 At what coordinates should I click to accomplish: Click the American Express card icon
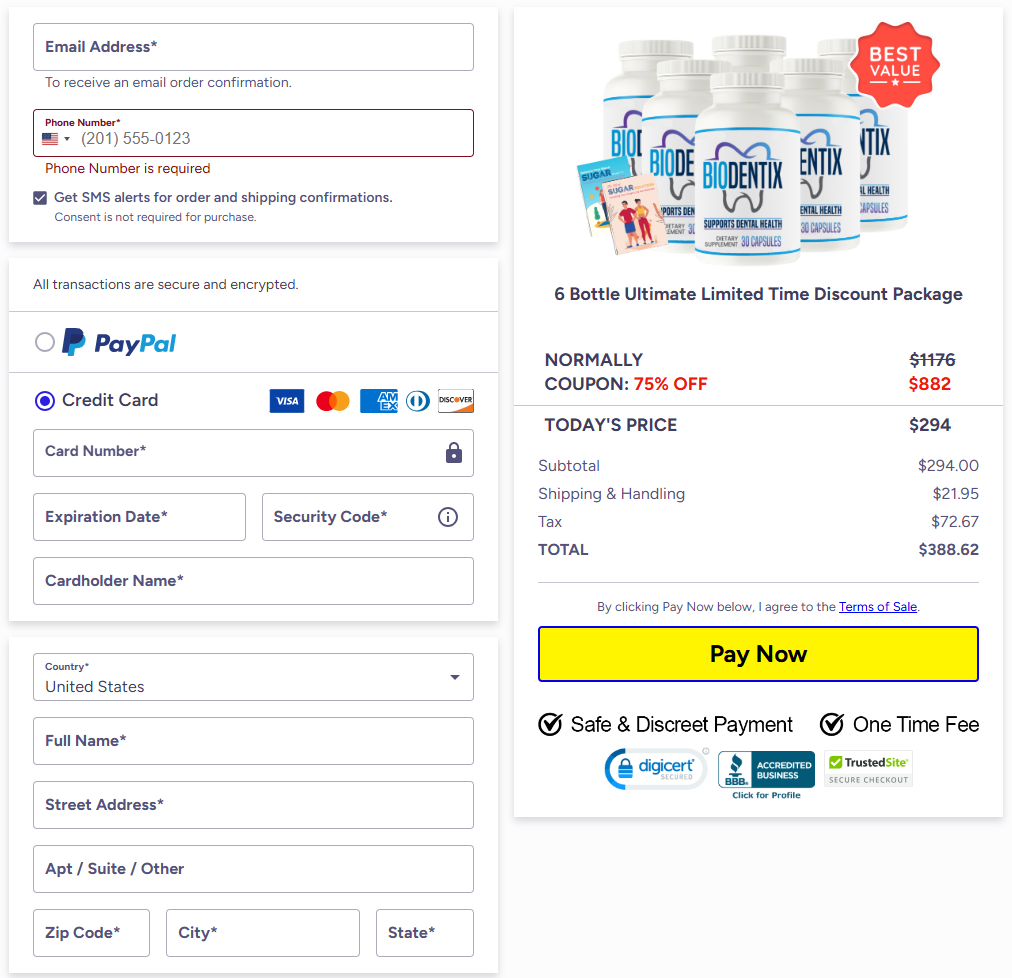(x=379, y=401)
